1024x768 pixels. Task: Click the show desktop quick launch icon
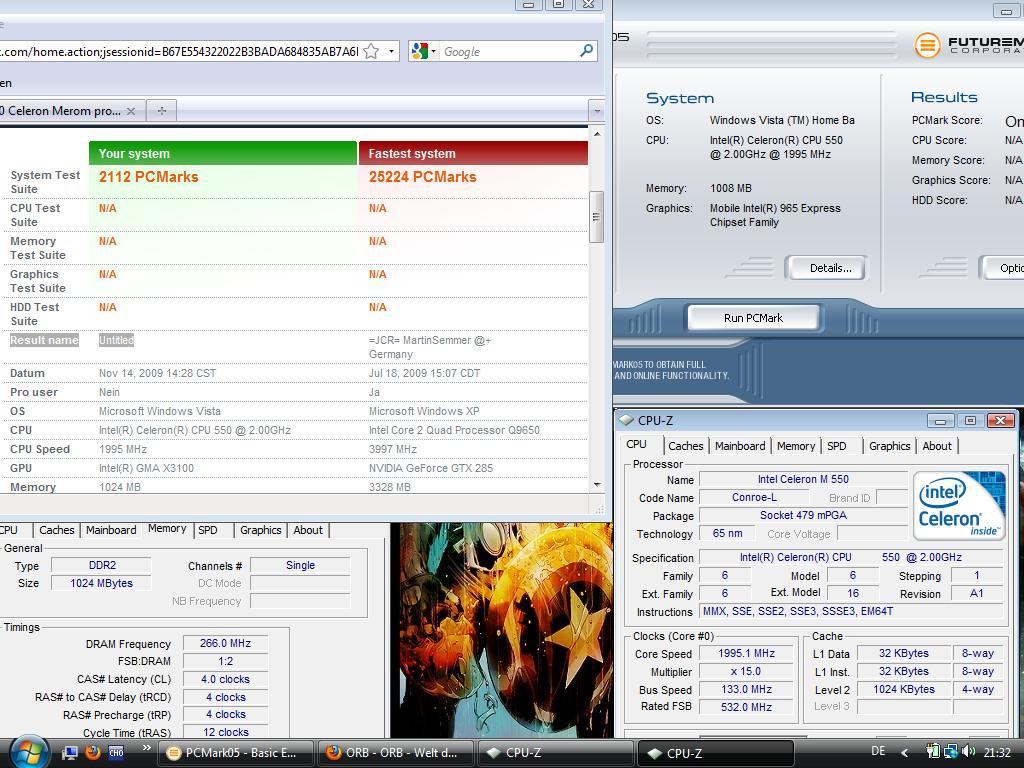[x=69, y=753]
